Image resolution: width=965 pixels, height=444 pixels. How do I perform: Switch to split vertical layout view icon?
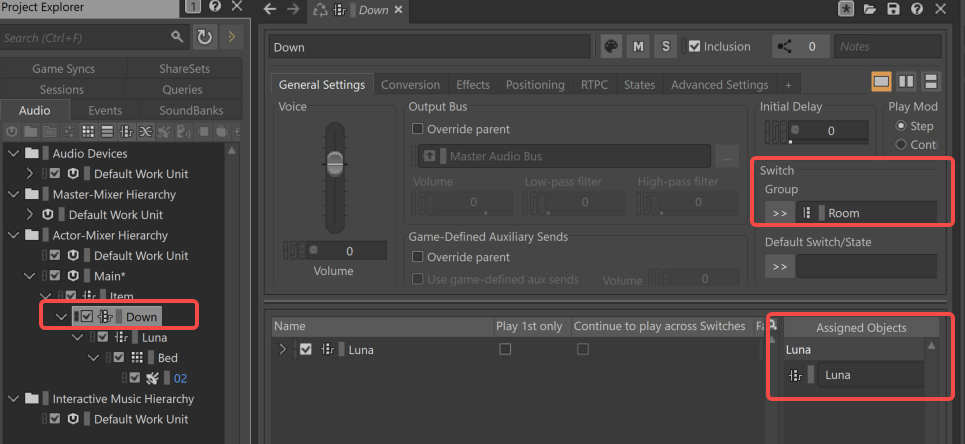(x=906, y=82)
